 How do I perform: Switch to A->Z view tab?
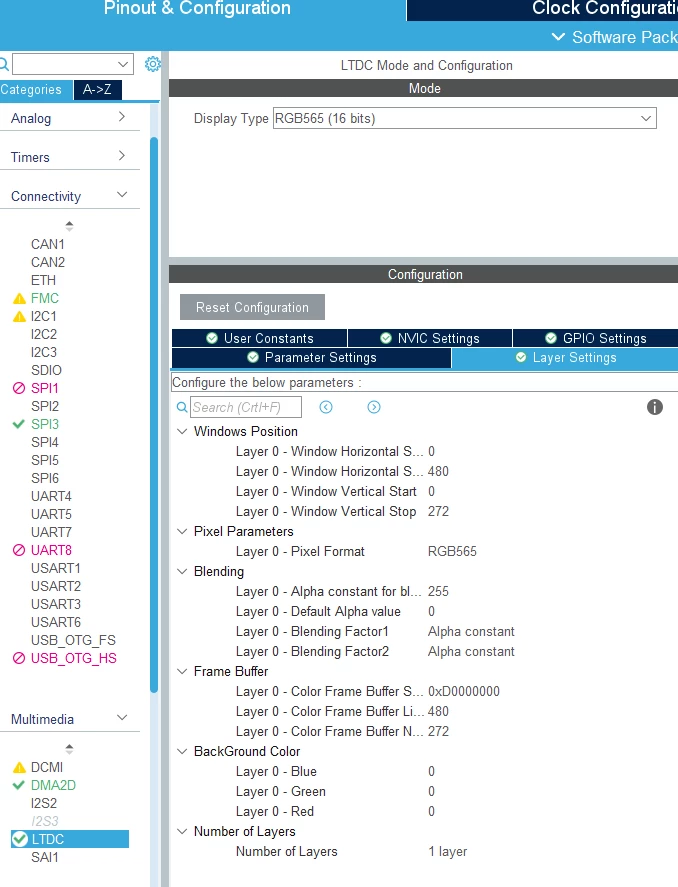tap(97, 89)
